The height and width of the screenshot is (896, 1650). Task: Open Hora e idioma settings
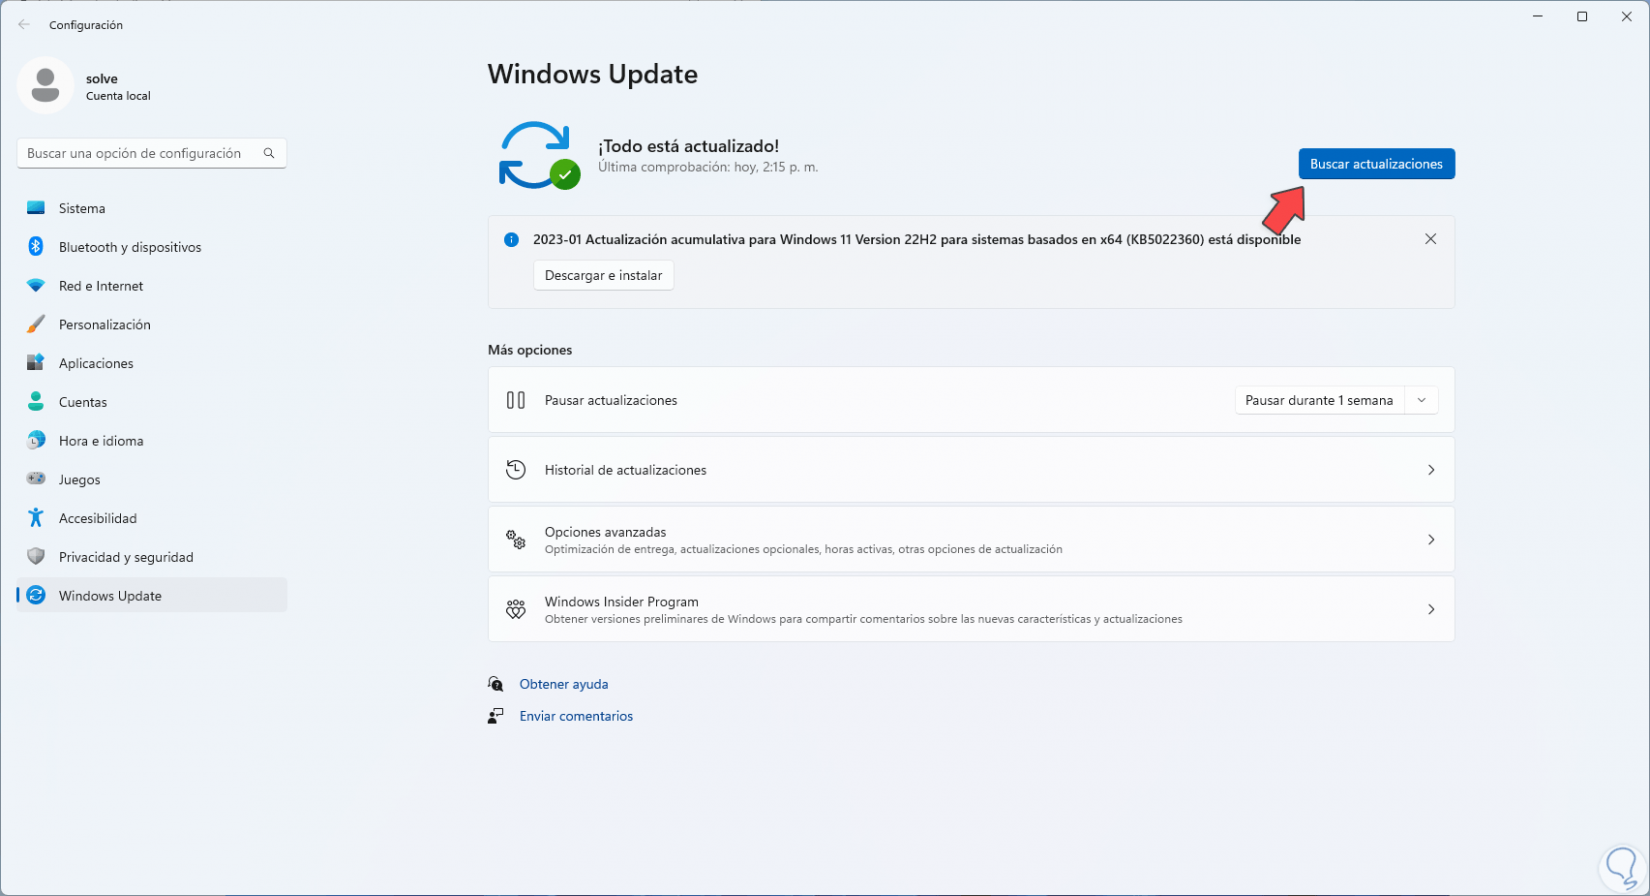152,441
